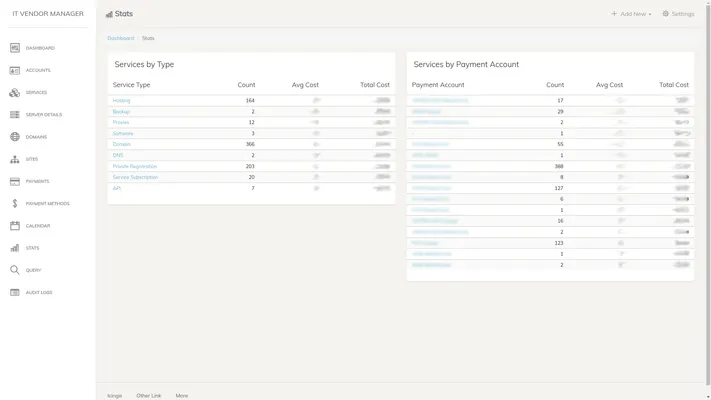The height and width of the screenshot is (400, 711).
Task: Open the Audit Logs icon
Action: tap(15, 292)
